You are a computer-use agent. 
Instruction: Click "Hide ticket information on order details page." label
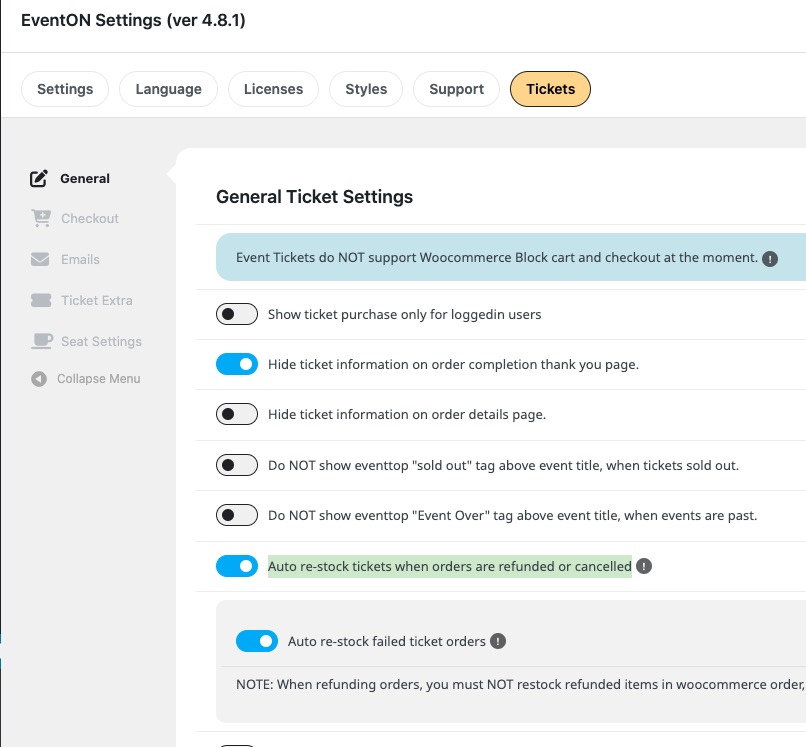pyautogui.click(x=407, y=415)
